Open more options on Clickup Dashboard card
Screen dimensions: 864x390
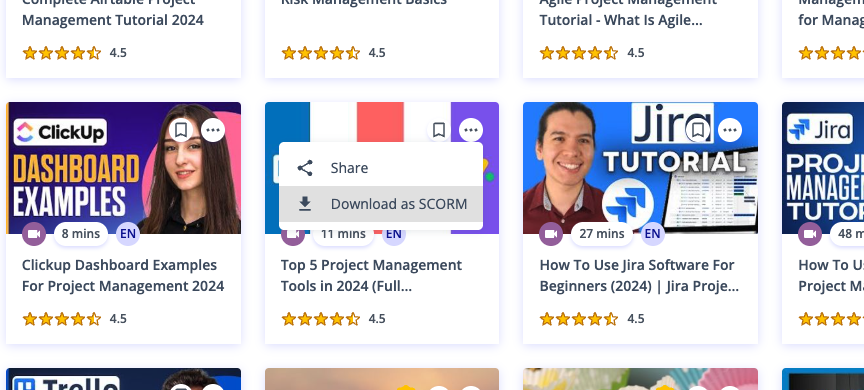tap(213, 131)
